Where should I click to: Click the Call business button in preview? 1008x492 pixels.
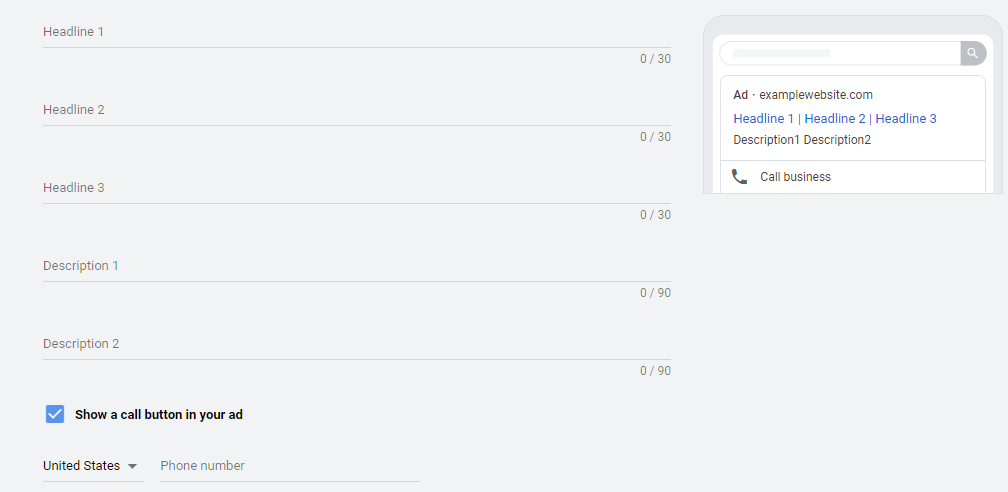coord(853,177)
